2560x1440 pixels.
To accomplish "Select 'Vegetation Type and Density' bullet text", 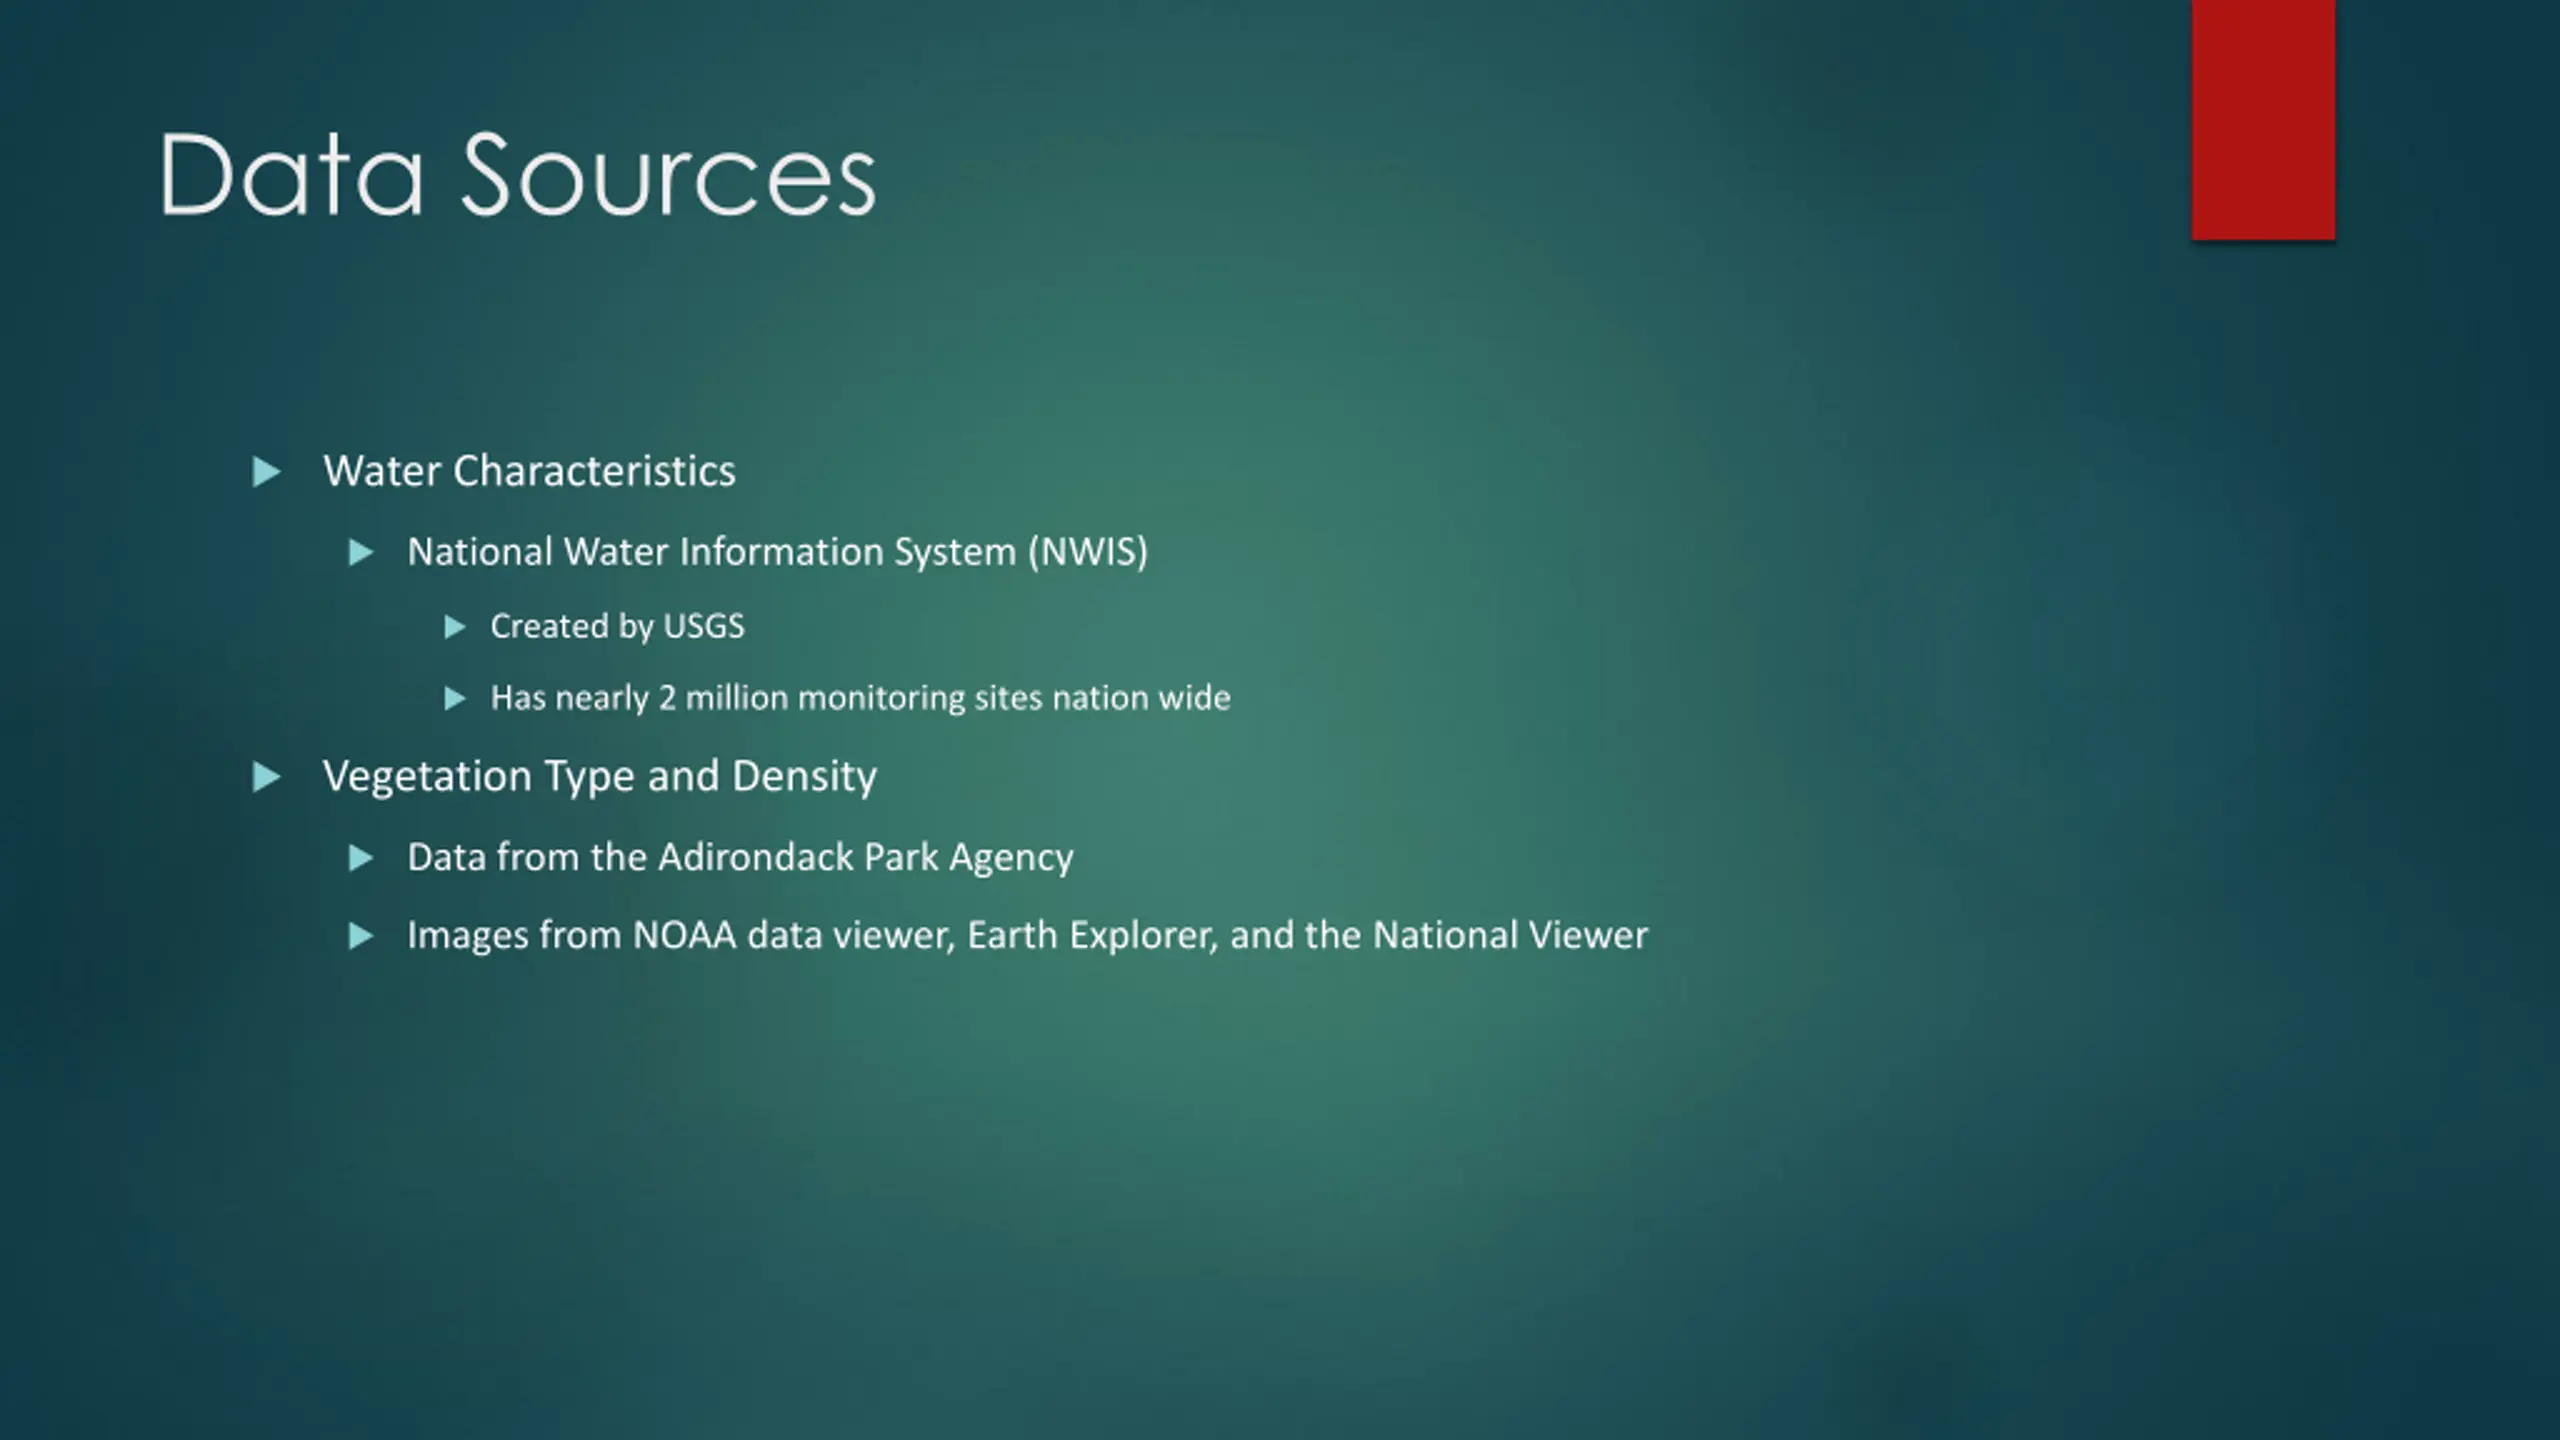I will click(599, 776).
